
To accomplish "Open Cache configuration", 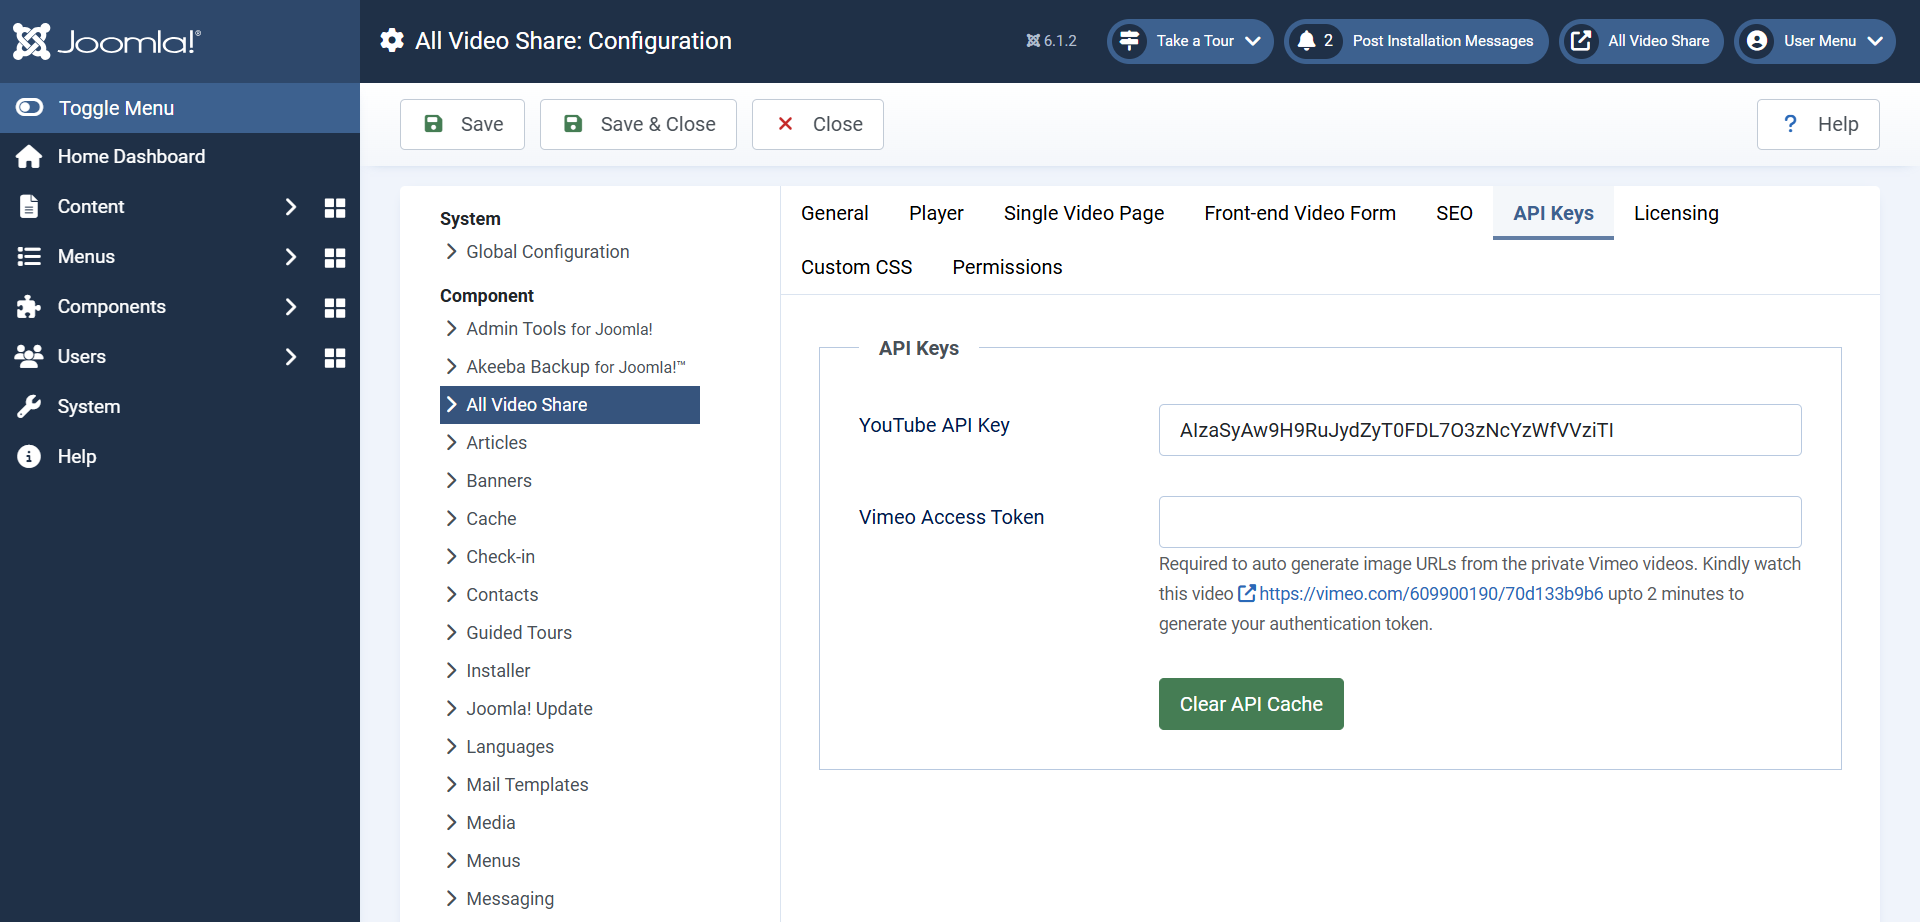I will coord(491,519).
